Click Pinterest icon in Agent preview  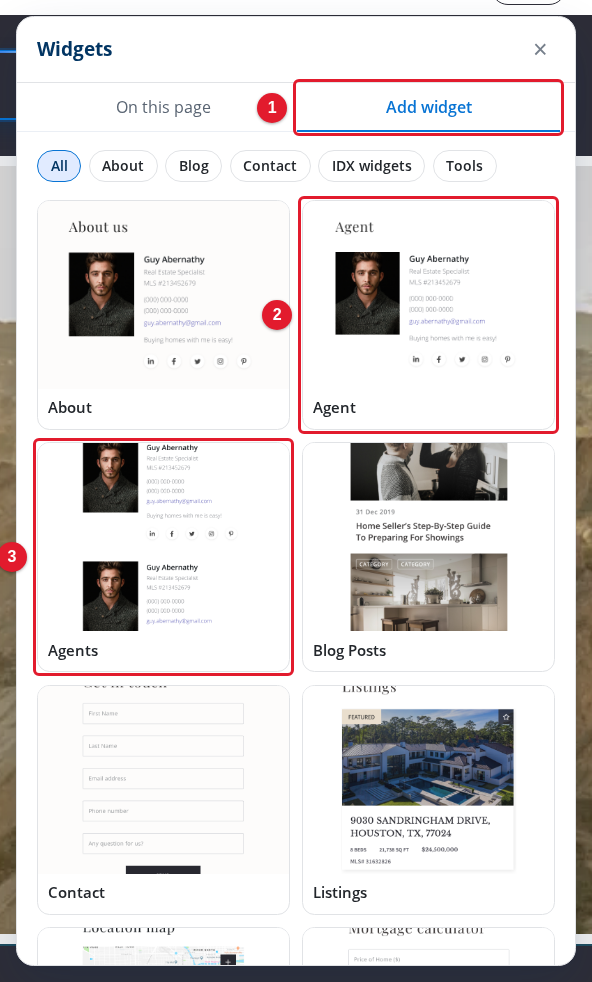pyautogui.click(x=507, y=359)
